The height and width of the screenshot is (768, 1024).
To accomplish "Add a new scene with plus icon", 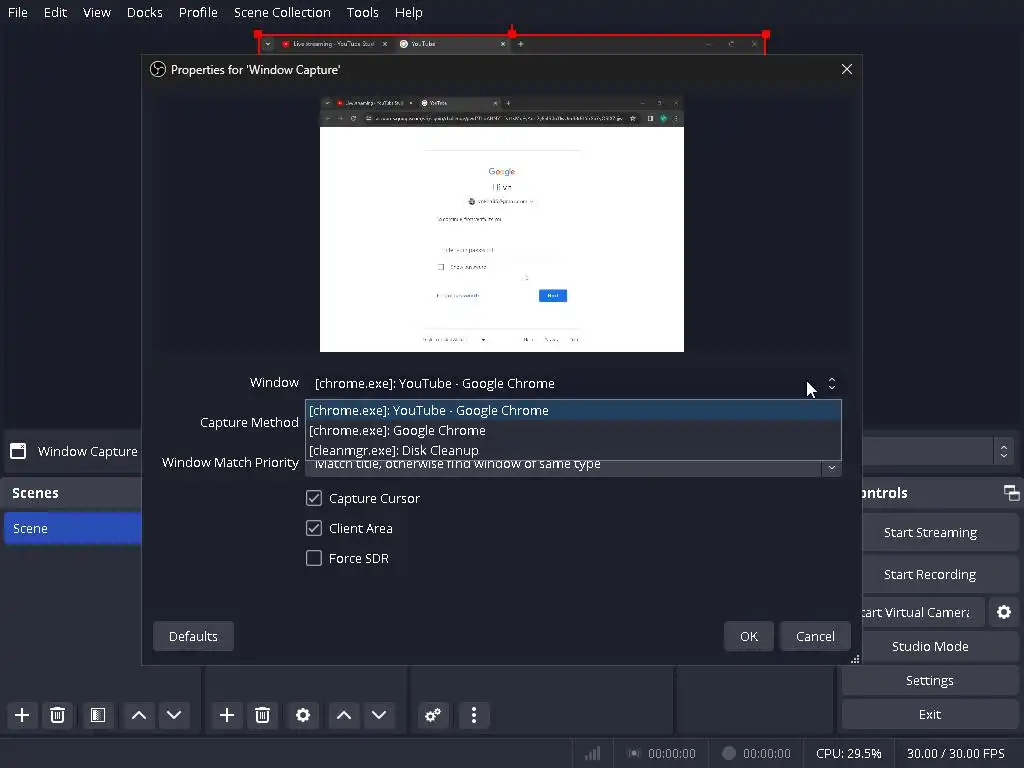I will [x=22, y=715].
